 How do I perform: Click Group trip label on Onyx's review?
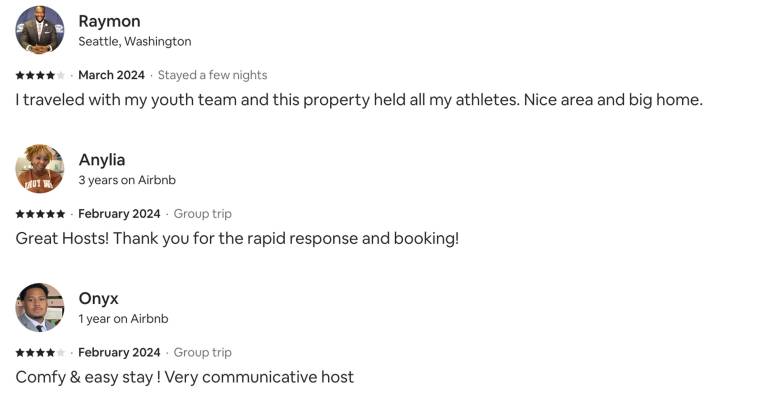(203, 353)
